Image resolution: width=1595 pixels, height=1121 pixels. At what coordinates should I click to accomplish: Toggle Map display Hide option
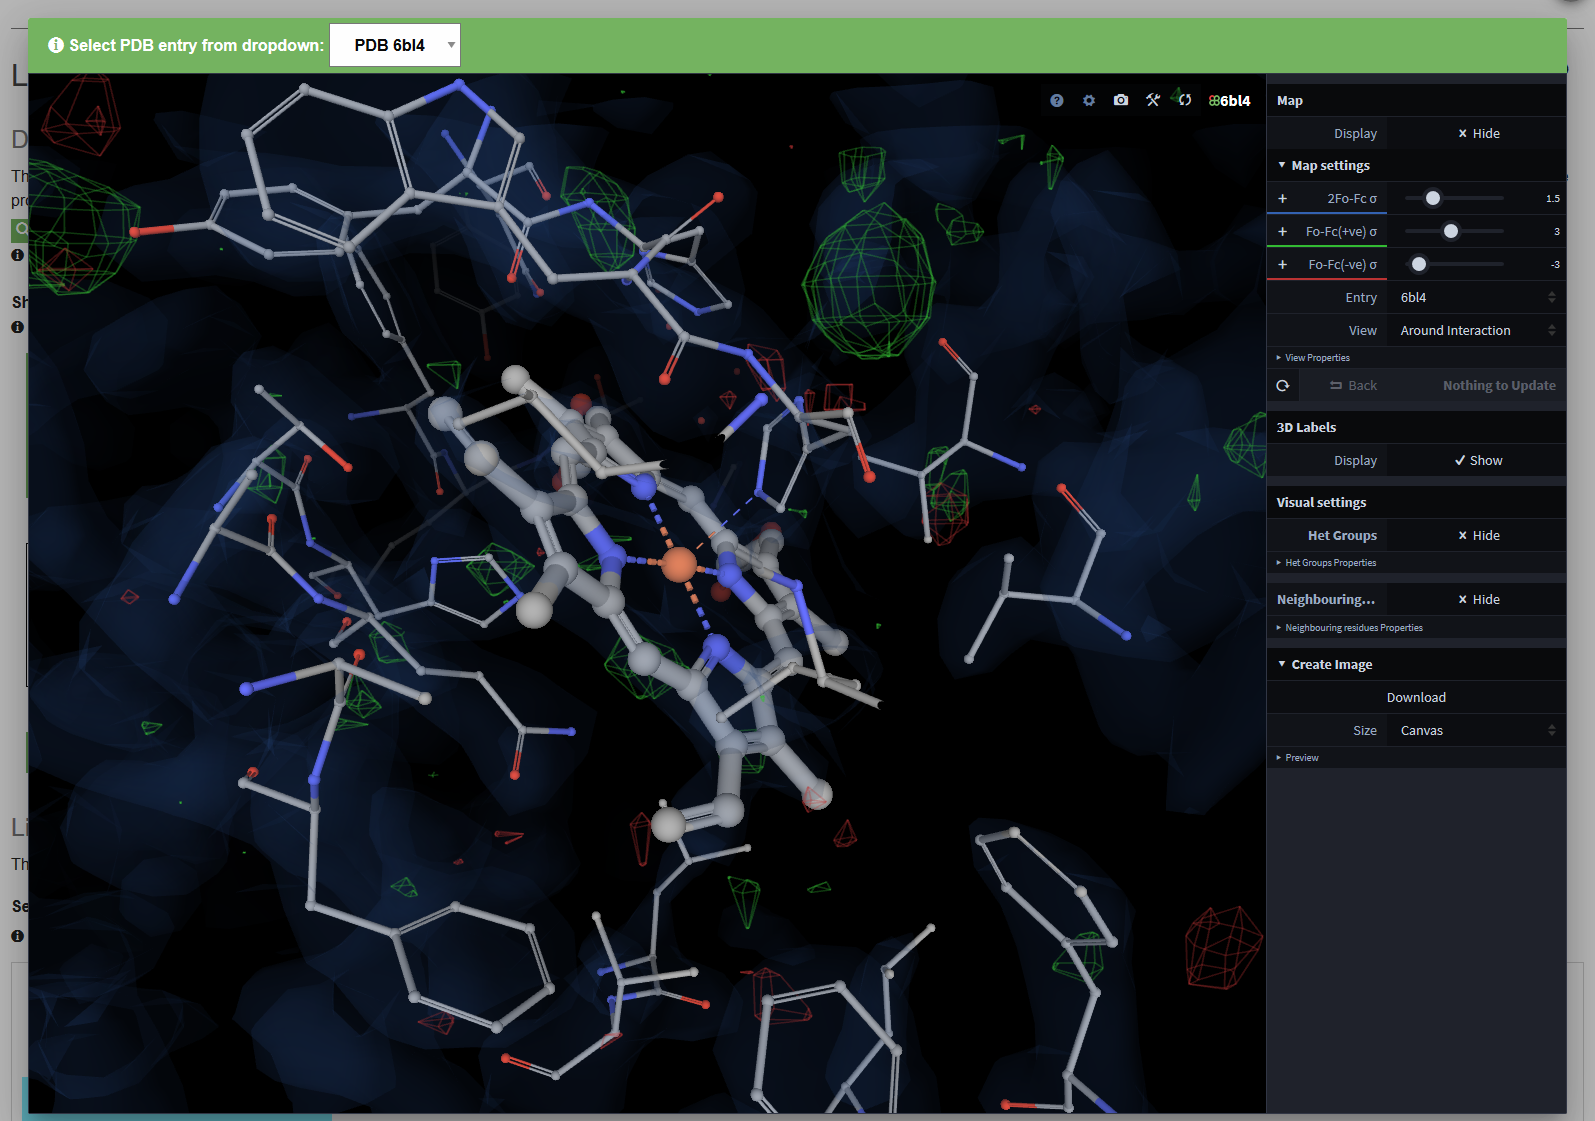(1477, 134)
